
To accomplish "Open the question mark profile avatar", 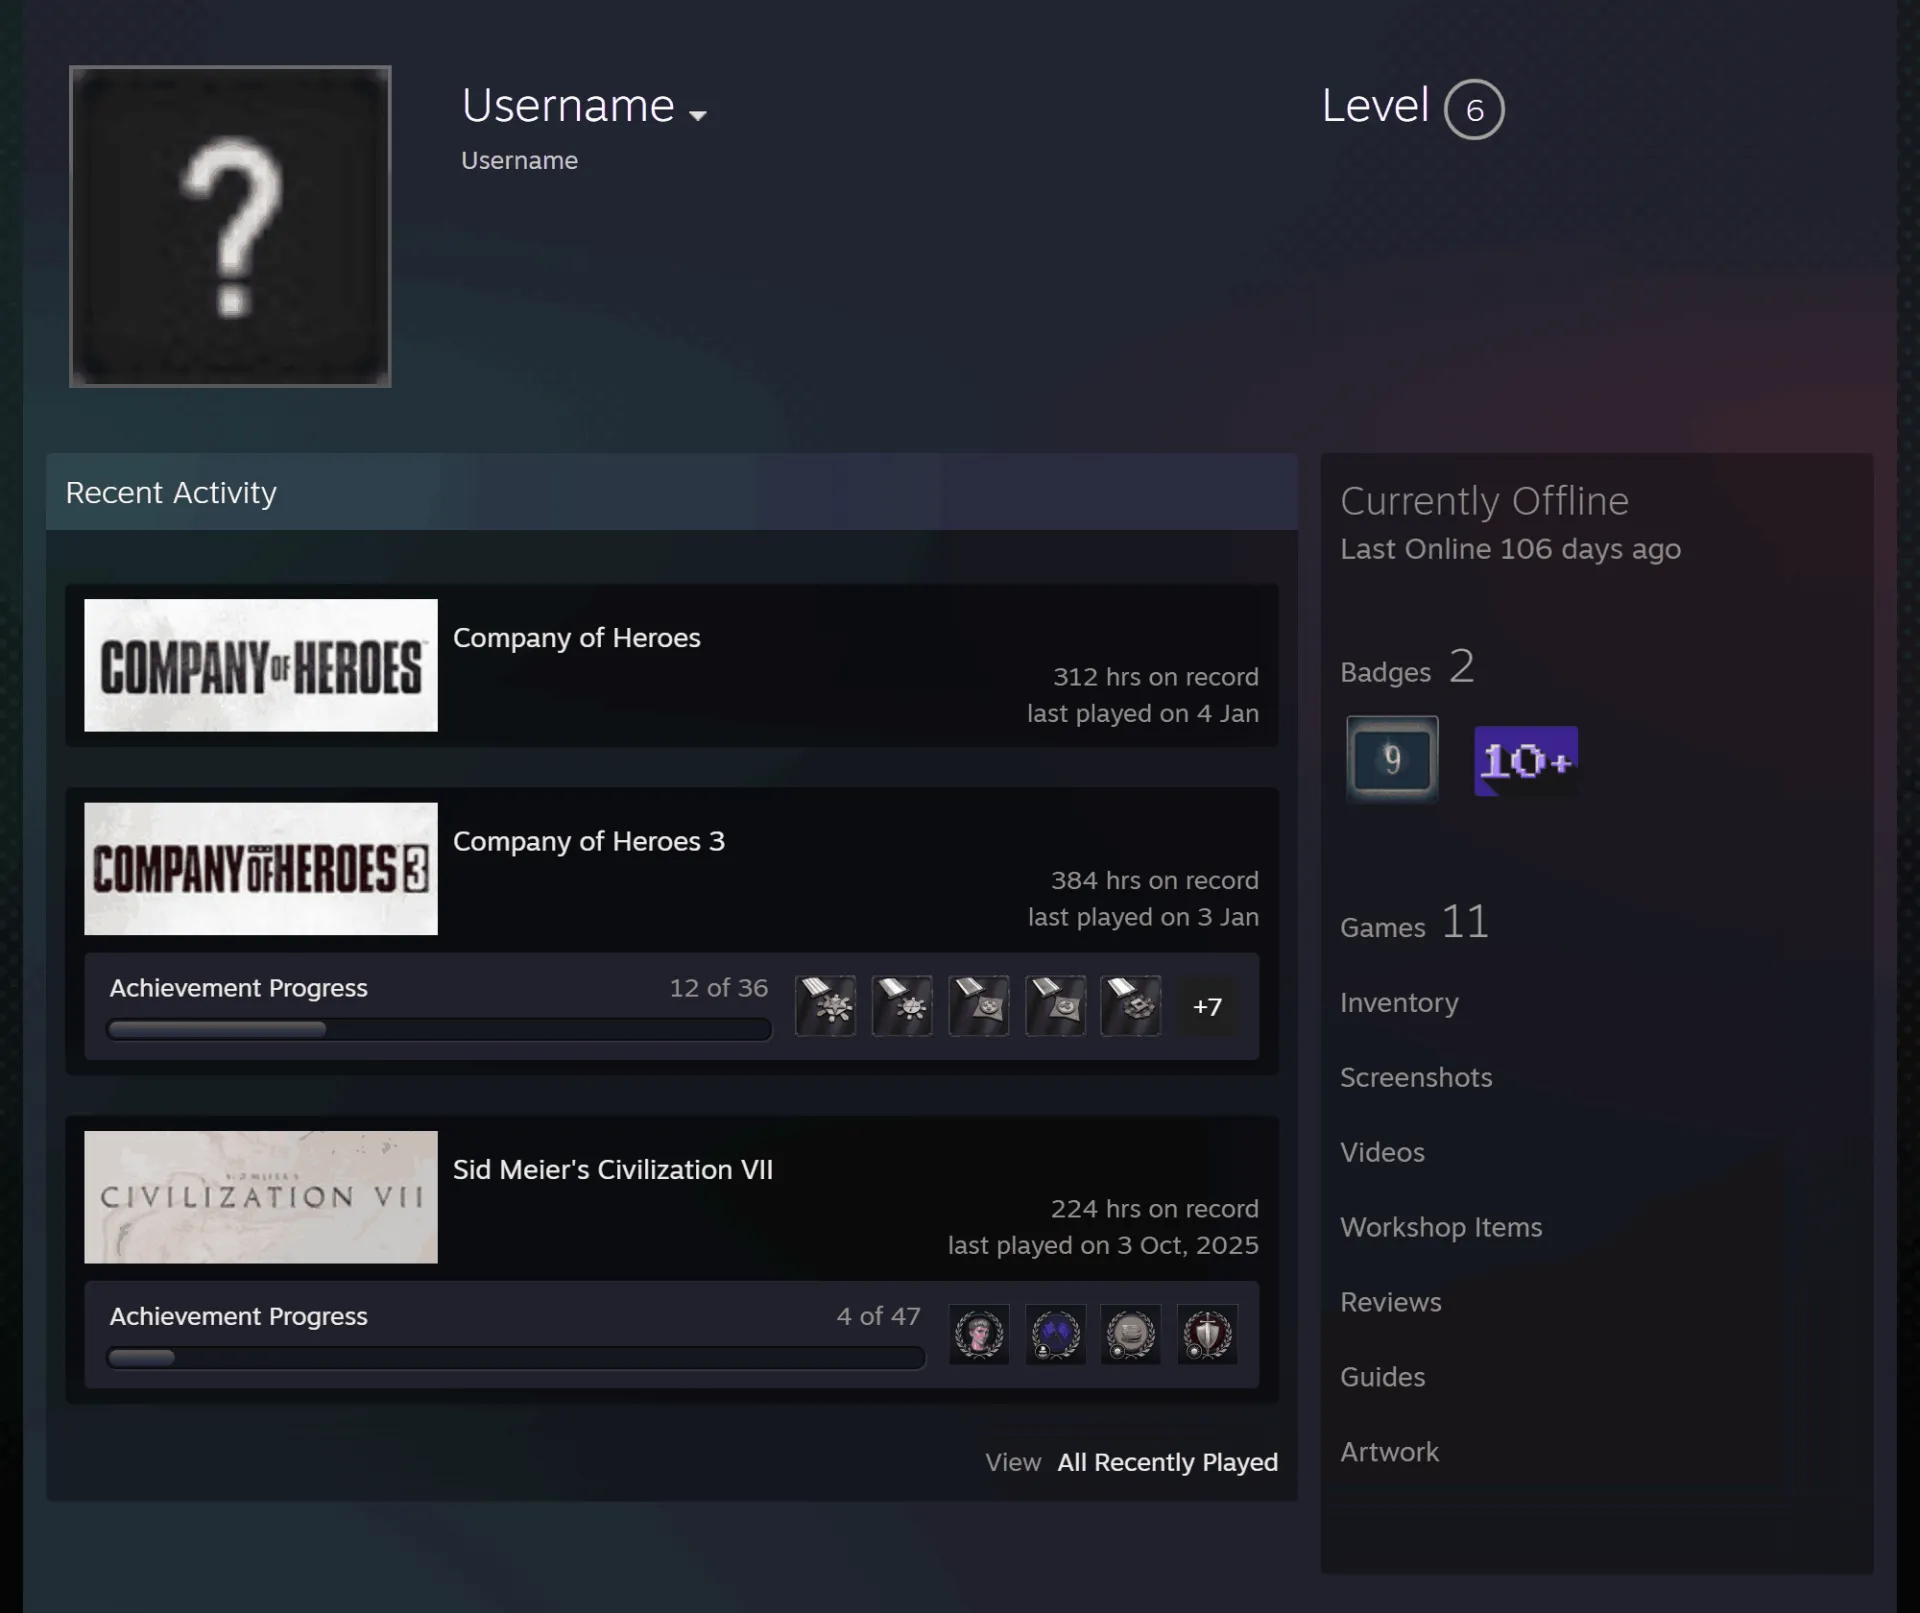I will coord(230,226).
